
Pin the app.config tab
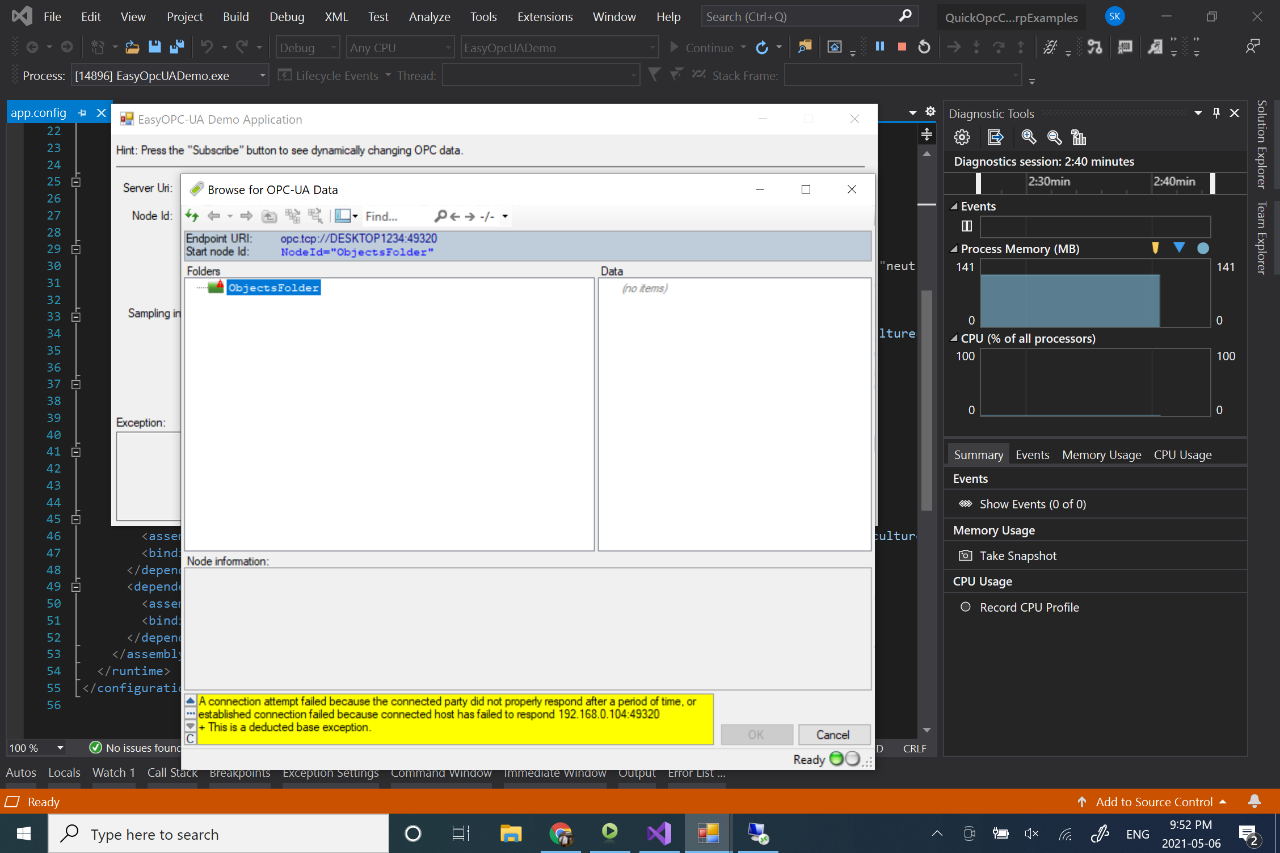coord(82,113)
